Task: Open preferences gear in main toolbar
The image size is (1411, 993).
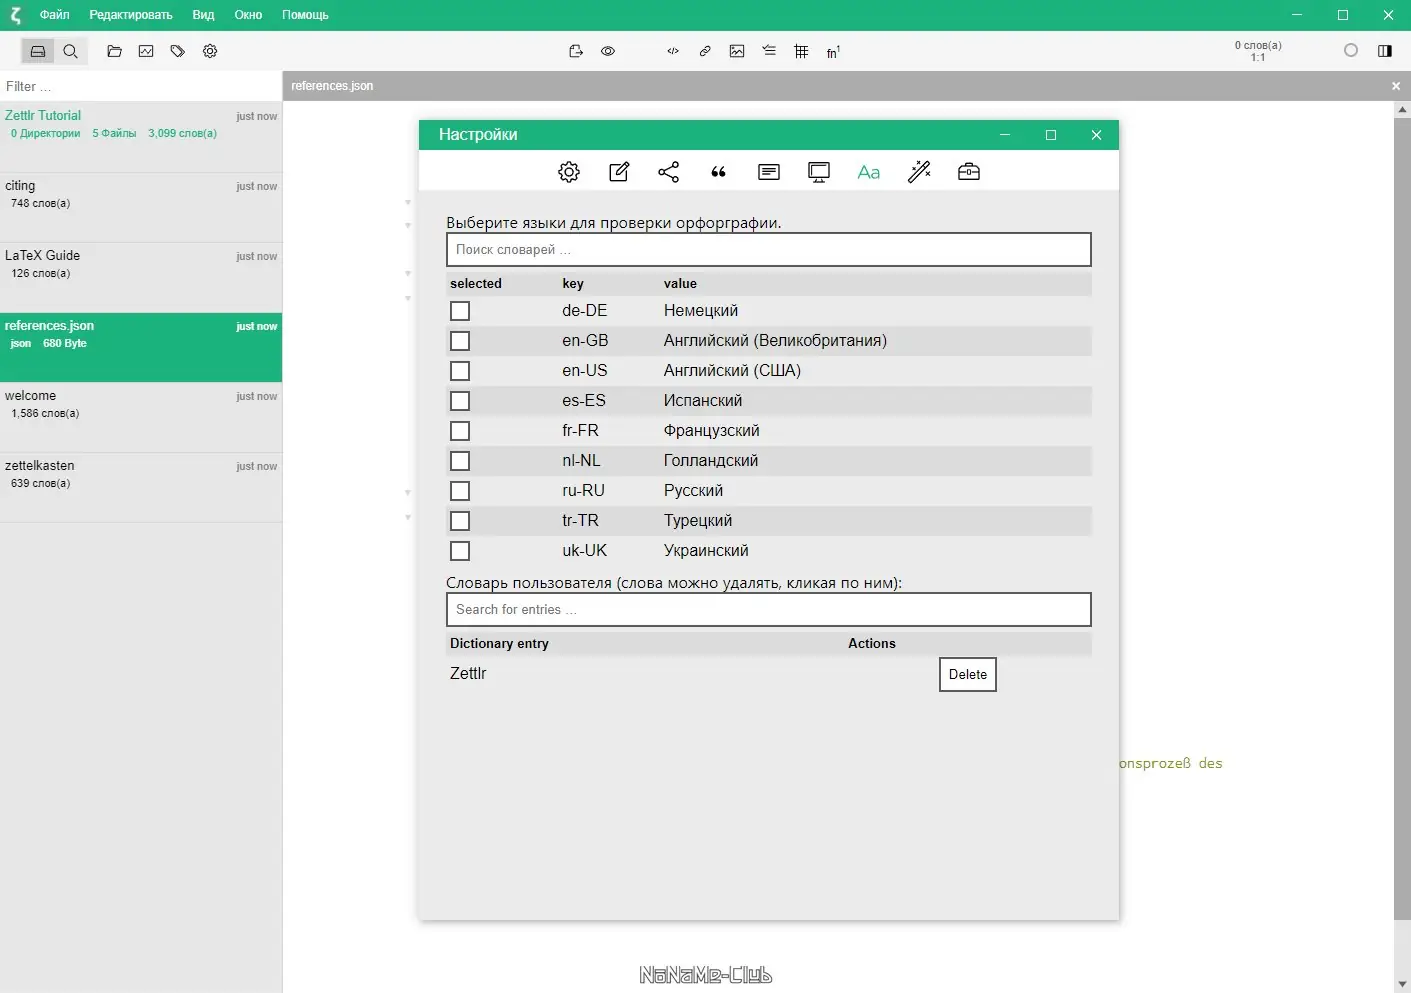Action: tap(210, 51)
